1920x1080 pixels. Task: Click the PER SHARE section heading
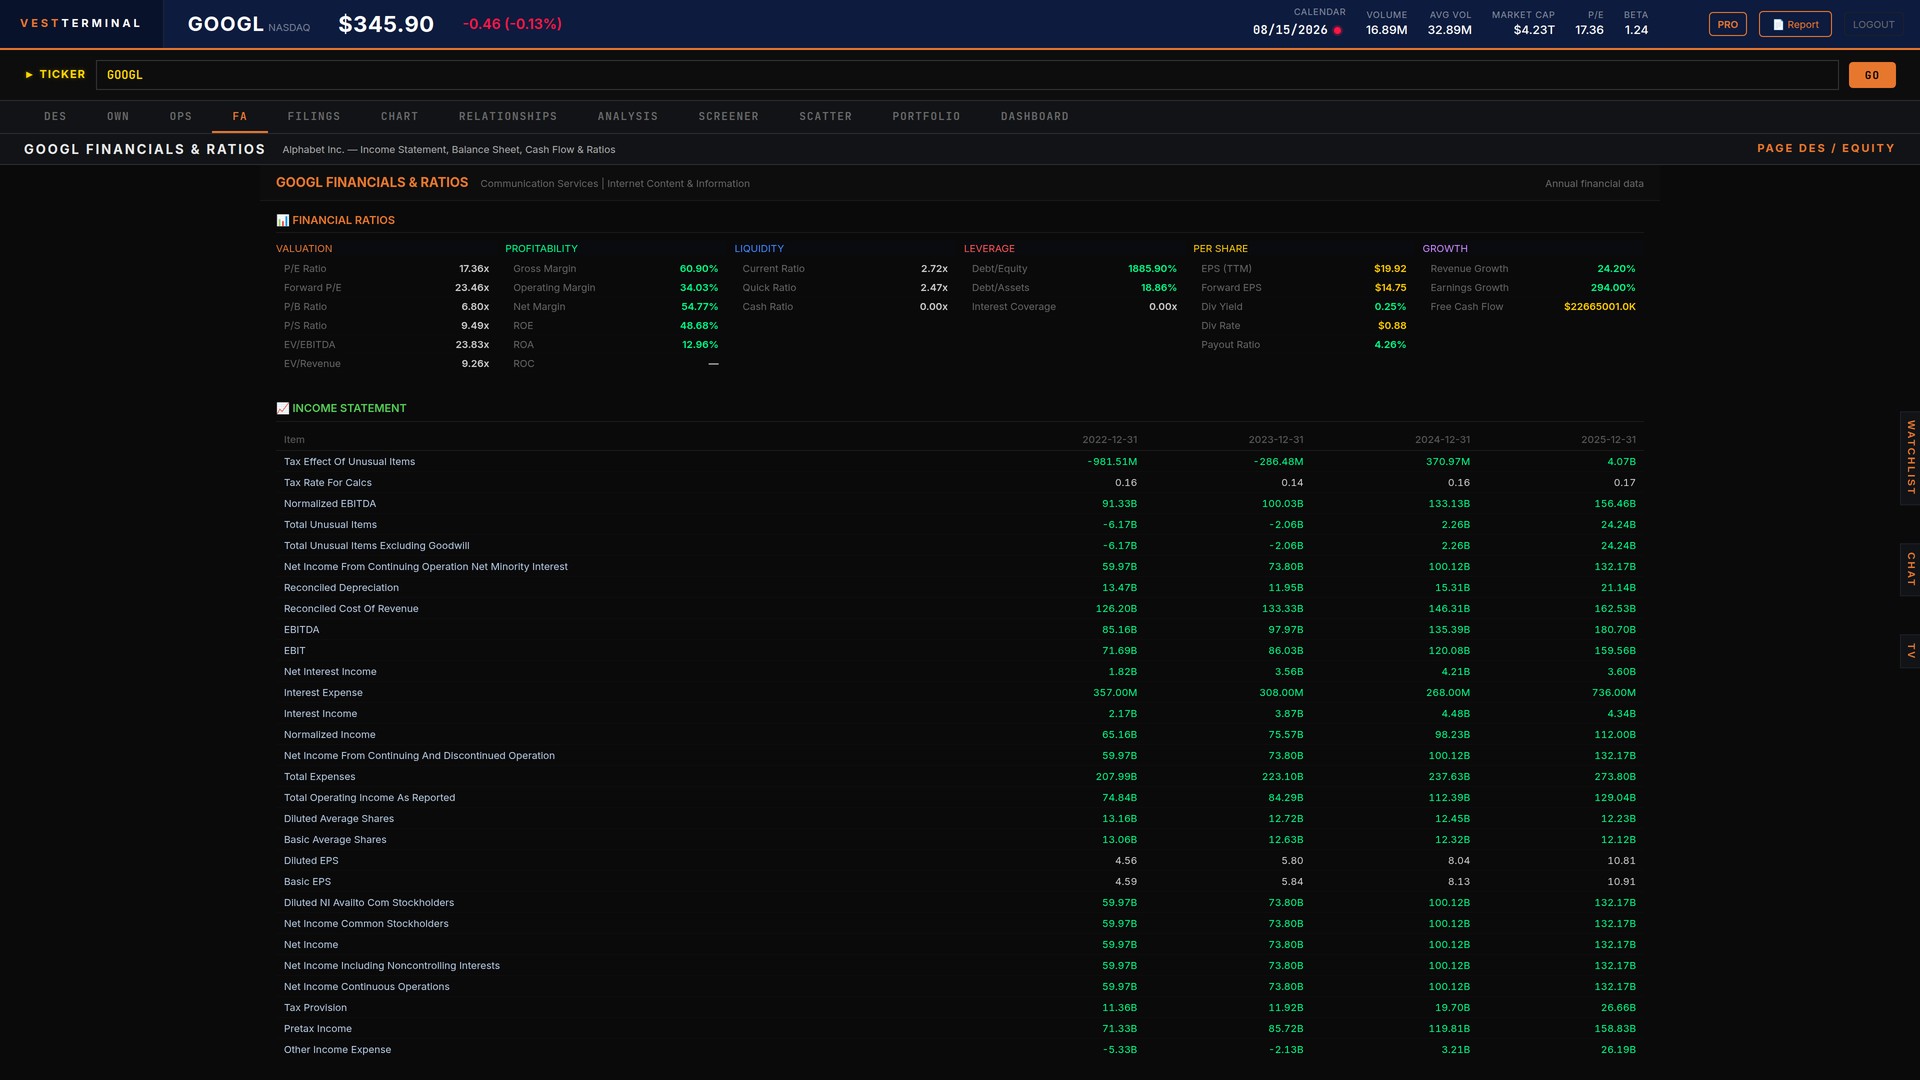(x=1220, y=249)
